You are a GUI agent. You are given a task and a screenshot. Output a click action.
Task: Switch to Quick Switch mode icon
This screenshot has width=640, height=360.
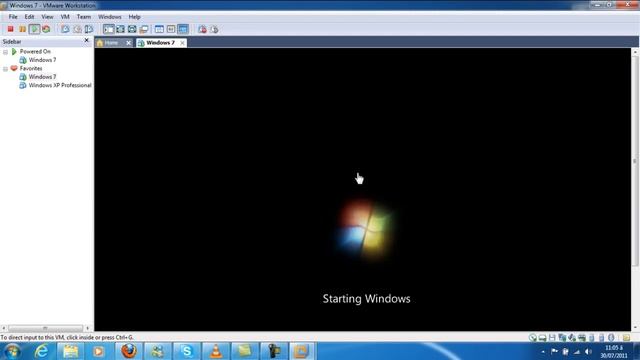(x=132, y=29)
